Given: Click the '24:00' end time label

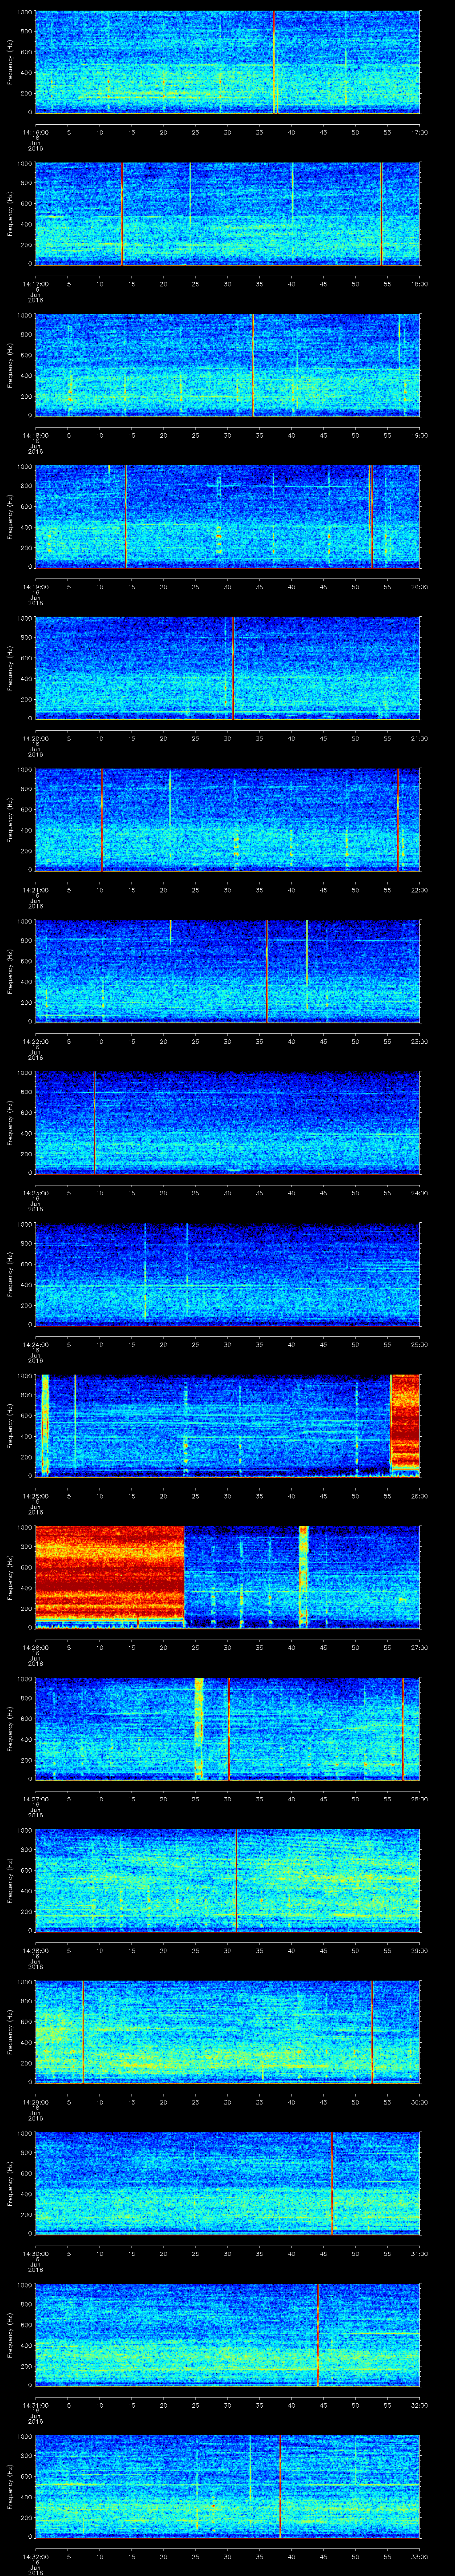Looking at the screenshot, I should [419, 1192].
